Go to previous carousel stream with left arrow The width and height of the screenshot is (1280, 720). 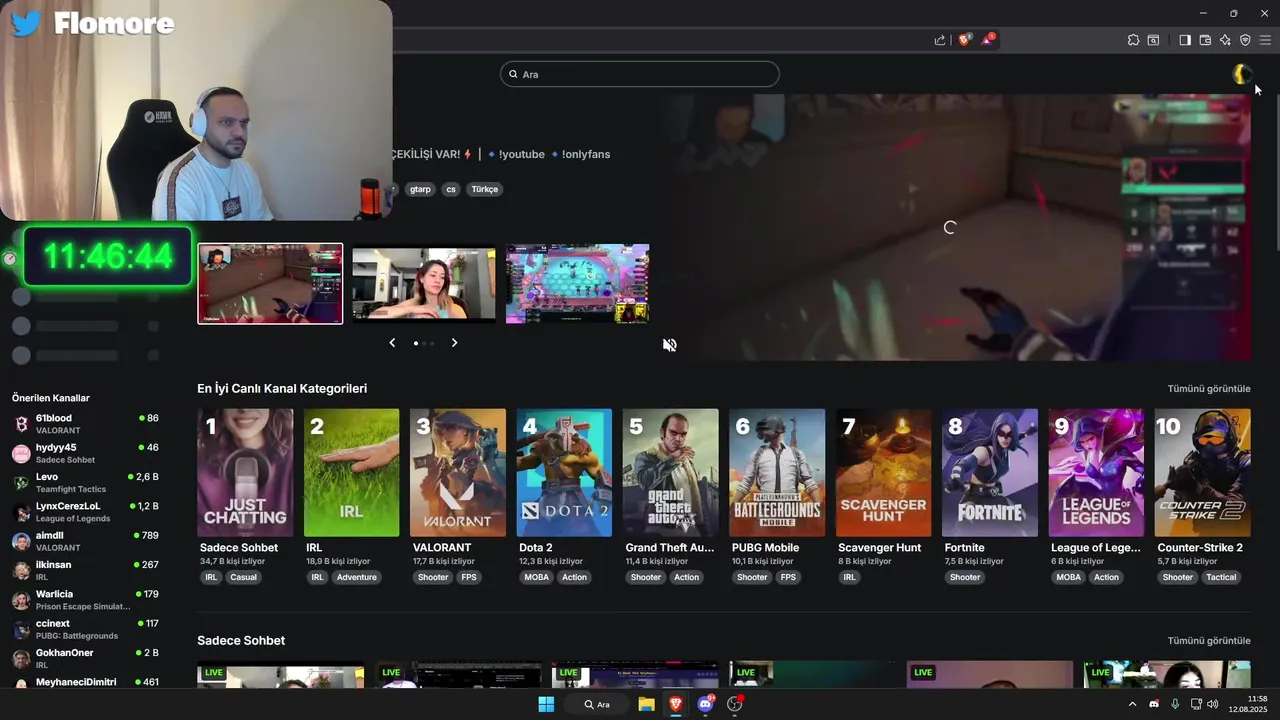(x=392, y=343)
